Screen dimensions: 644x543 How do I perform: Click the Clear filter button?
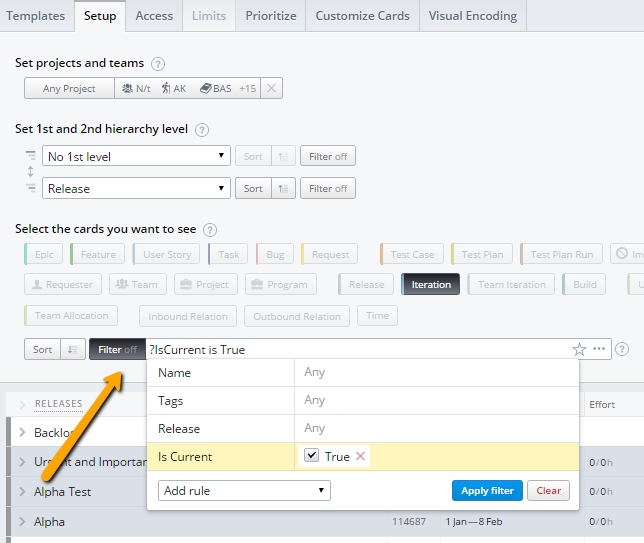click(x=548, y=490)
